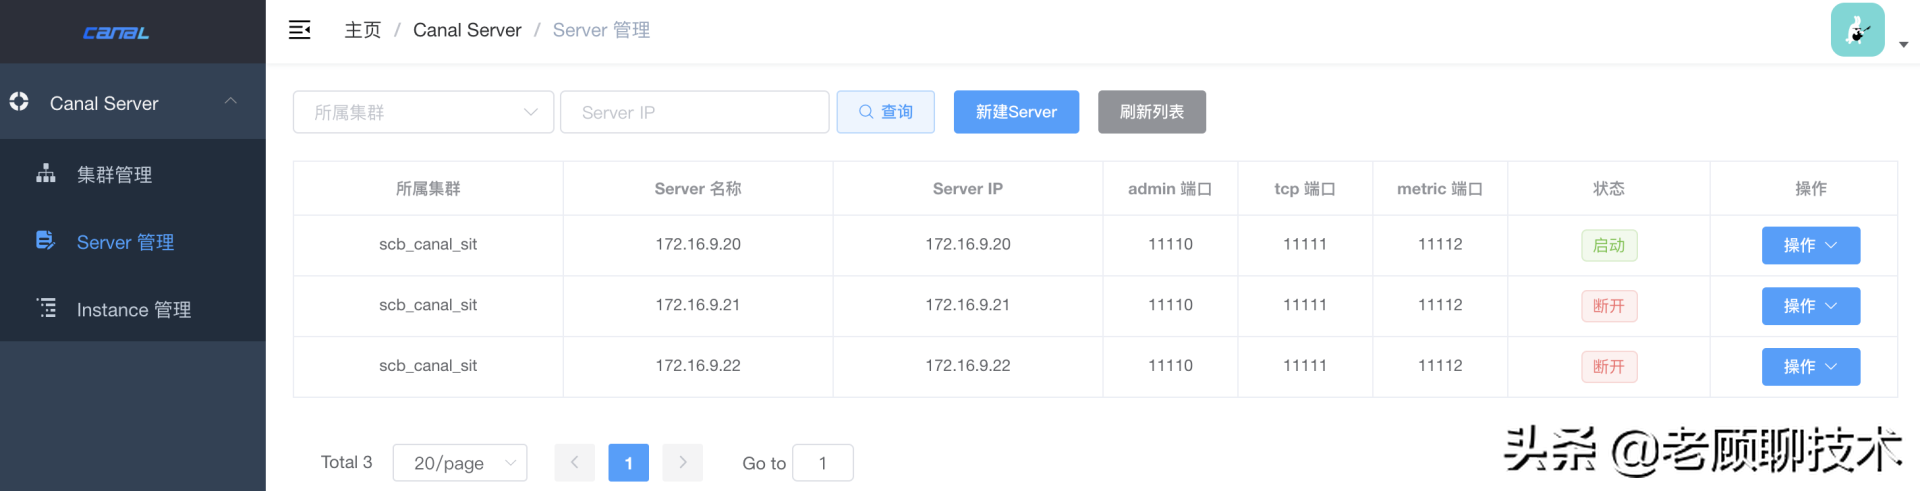Click the 状态 column header
The image size is (1920, 491).
(x=1609, y=189)
